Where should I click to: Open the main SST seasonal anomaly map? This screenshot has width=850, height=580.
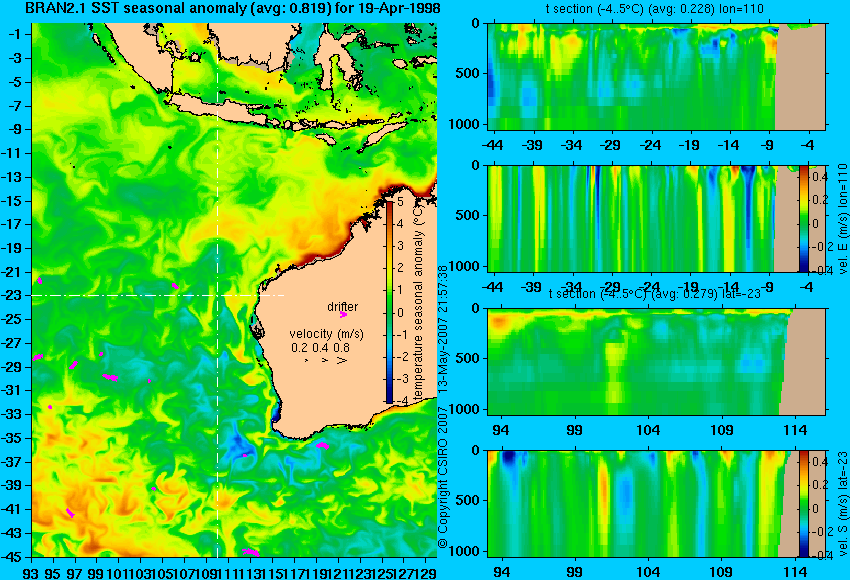[x=234, y=290]
